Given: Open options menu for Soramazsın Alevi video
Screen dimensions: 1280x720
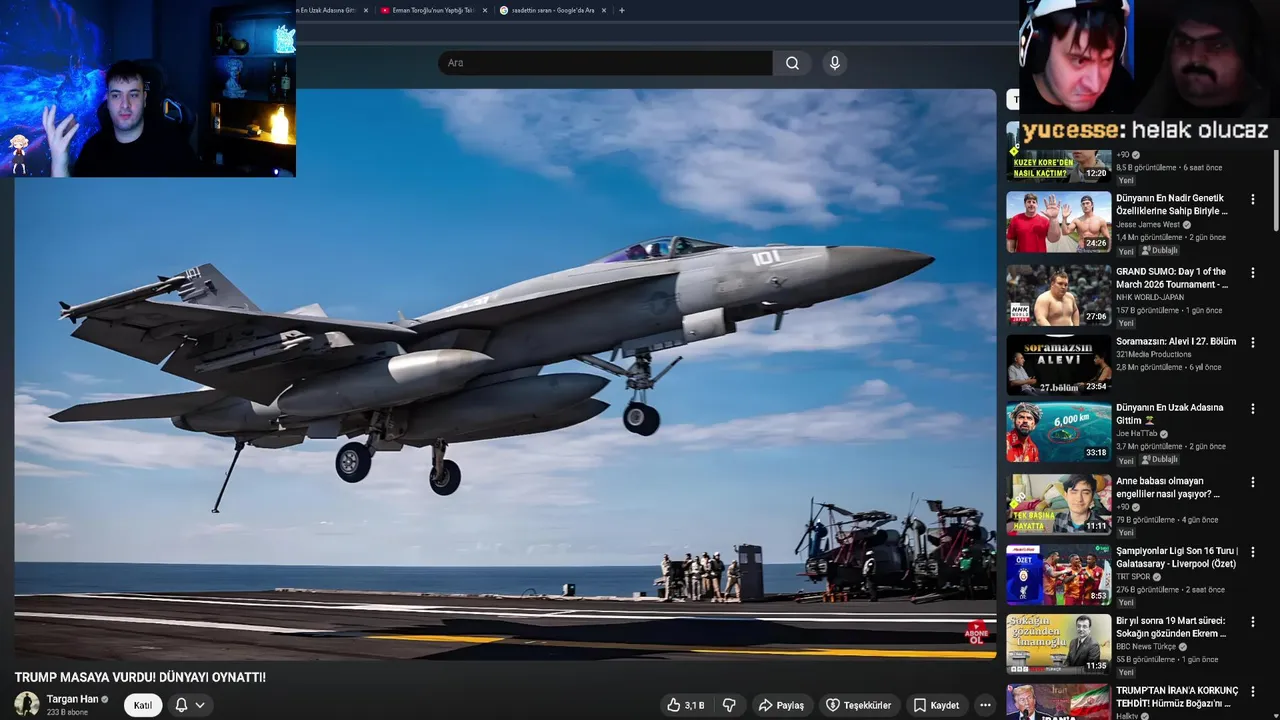Looking at the screenshot, I should tap(1252, 342).
